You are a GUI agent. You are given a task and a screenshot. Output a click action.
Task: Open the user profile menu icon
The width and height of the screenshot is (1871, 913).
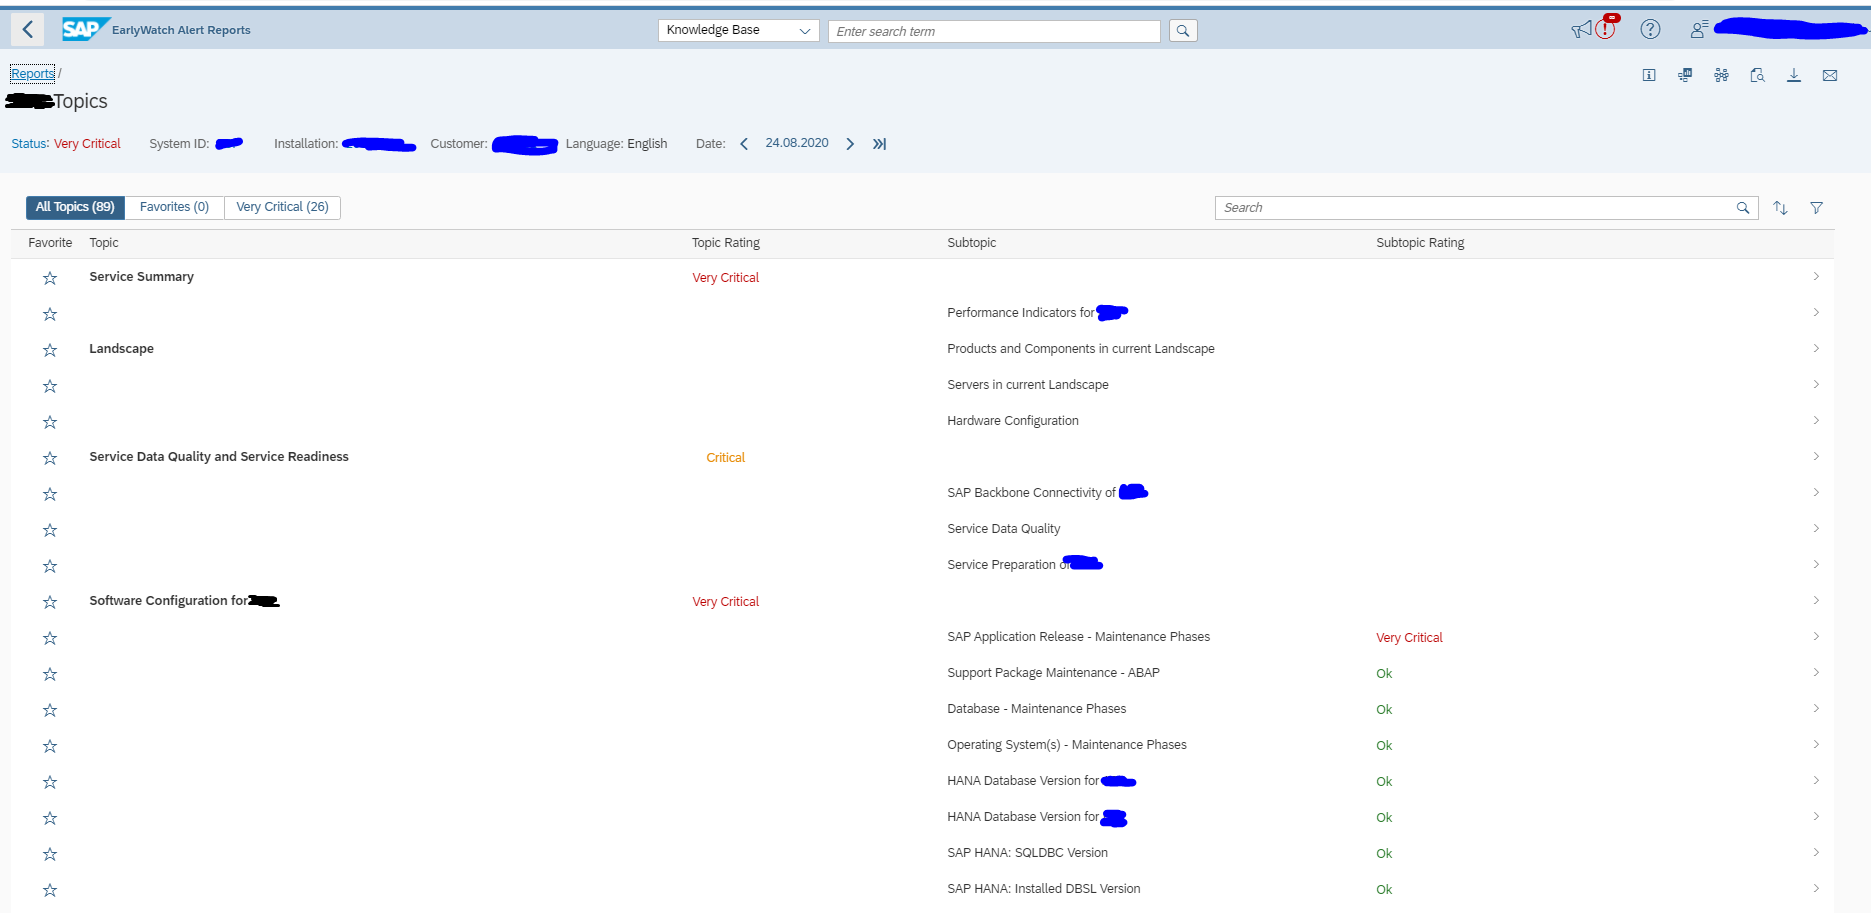(x=1698, y=30)
